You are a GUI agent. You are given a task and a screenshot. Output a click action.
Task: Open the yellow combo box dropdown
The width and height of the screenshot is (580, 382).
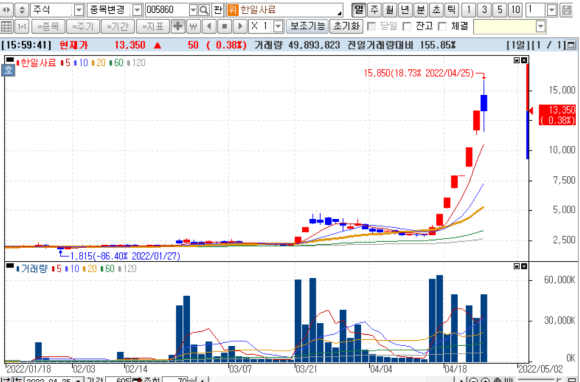[x=540, y=27]
